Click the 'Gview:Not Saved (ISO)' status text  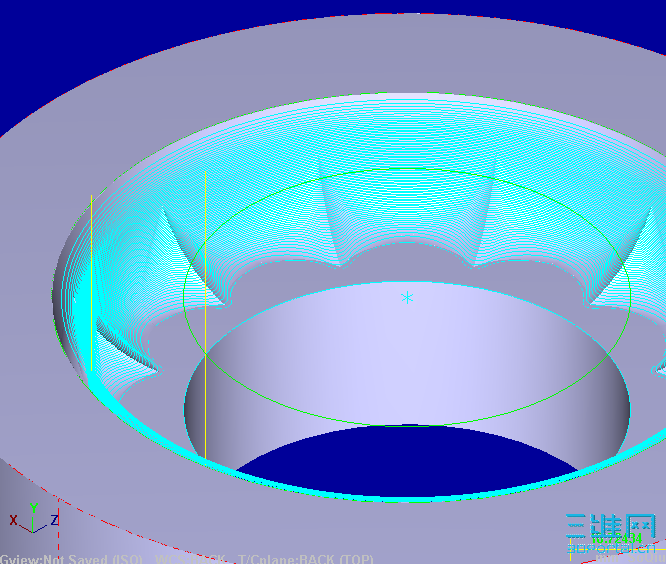coord(71,559)
